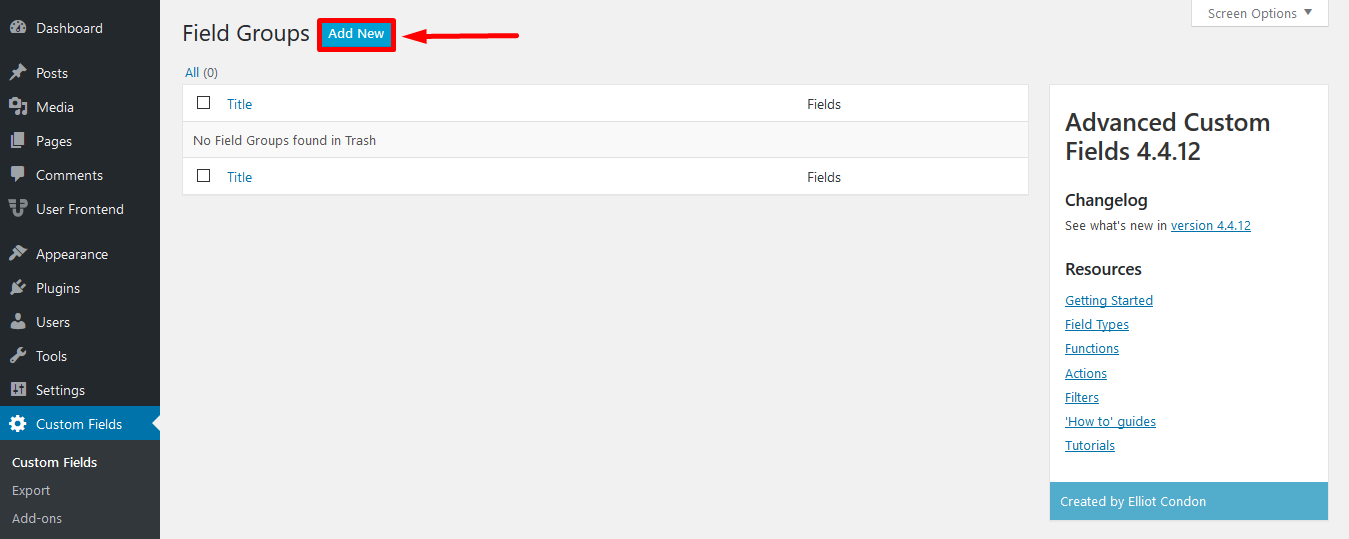Click the Comments speech bubble icon

(x=18, y=175)
